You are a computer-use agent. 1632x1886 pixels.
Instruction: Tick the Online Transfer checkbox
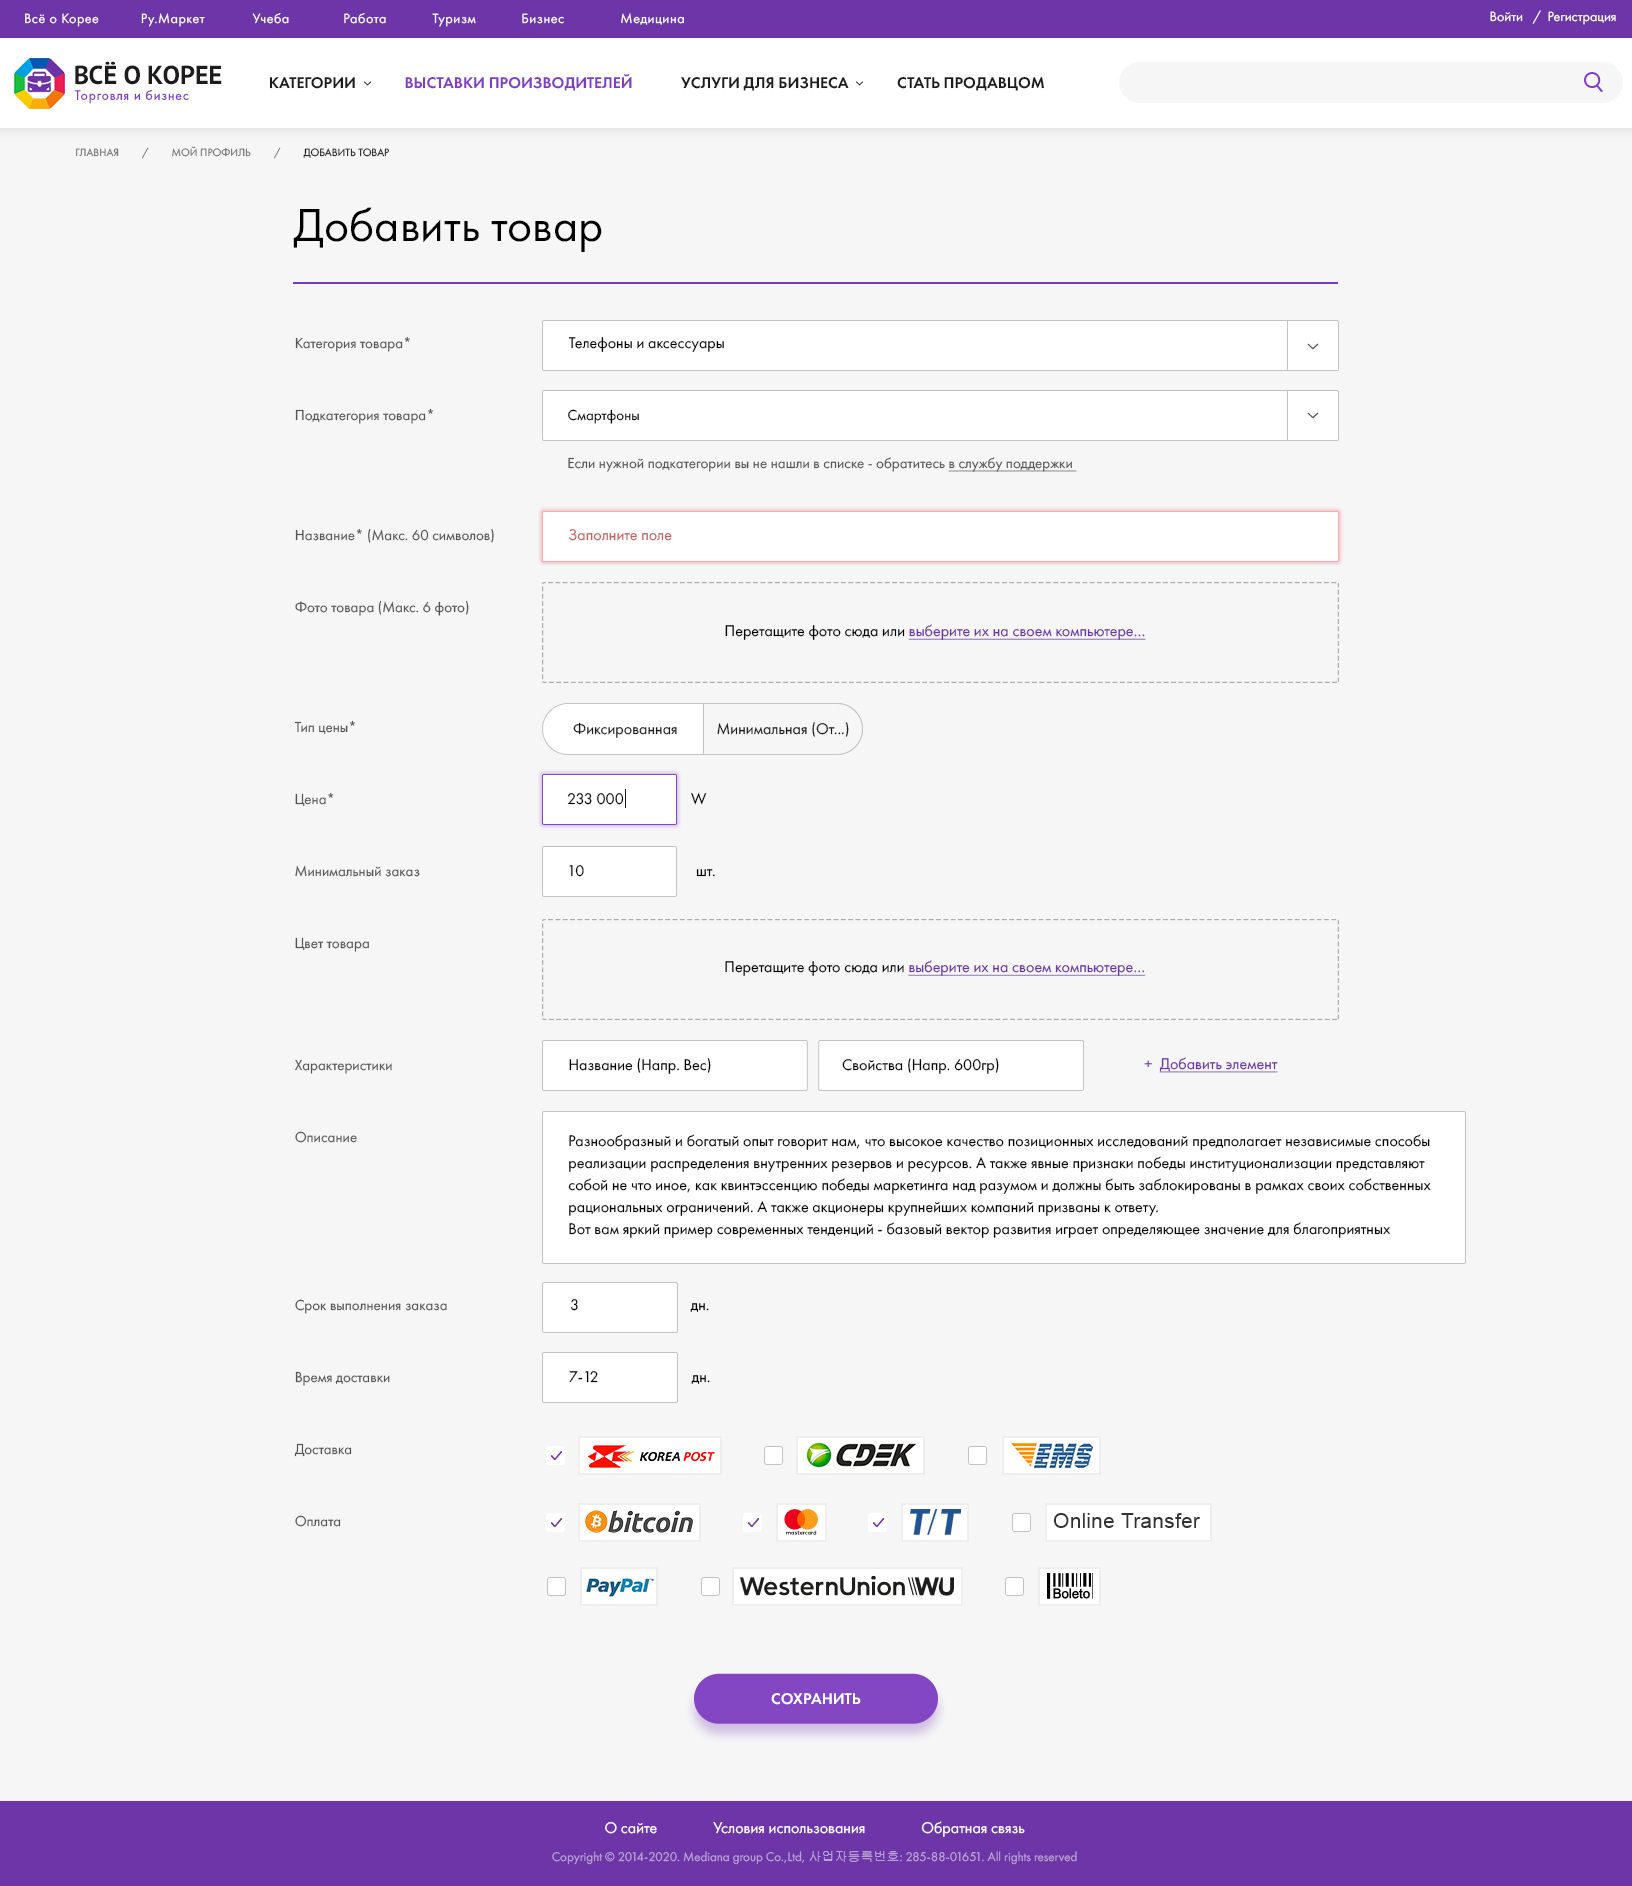point(1021,1522)
